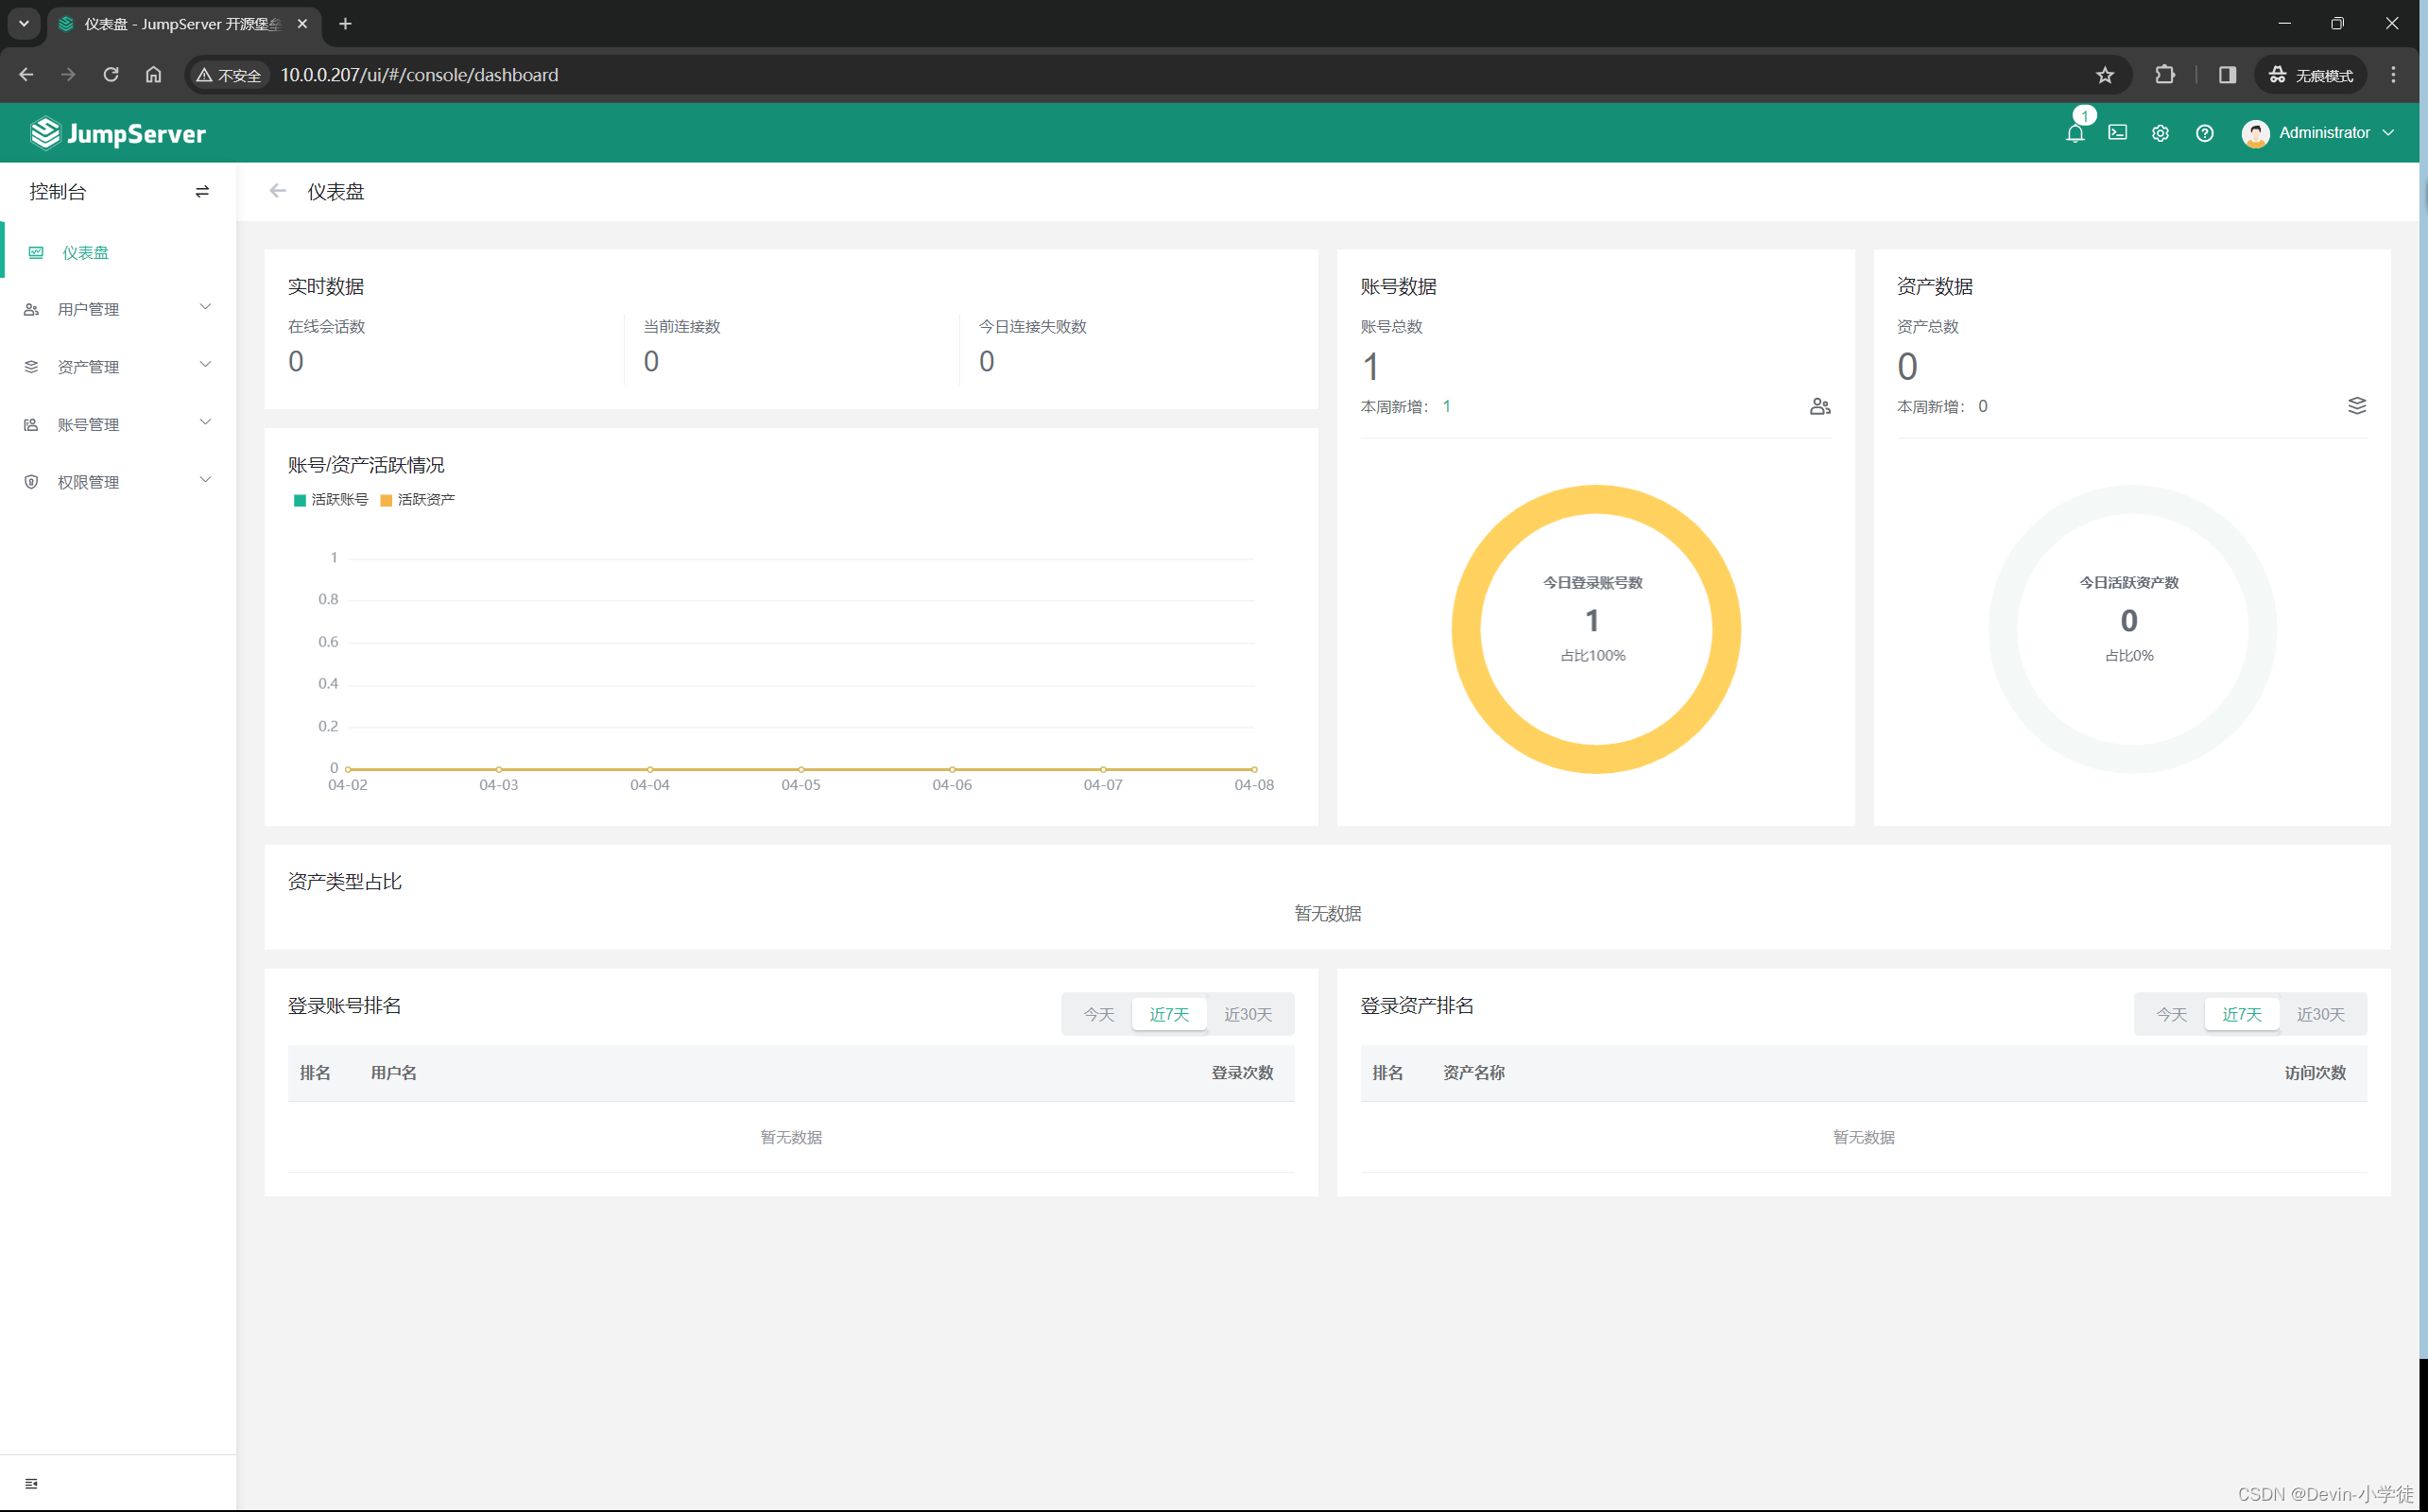Open 账号管理 menu label
2428x1512 pixels.
pyautogui.click(x=88, y=425)
